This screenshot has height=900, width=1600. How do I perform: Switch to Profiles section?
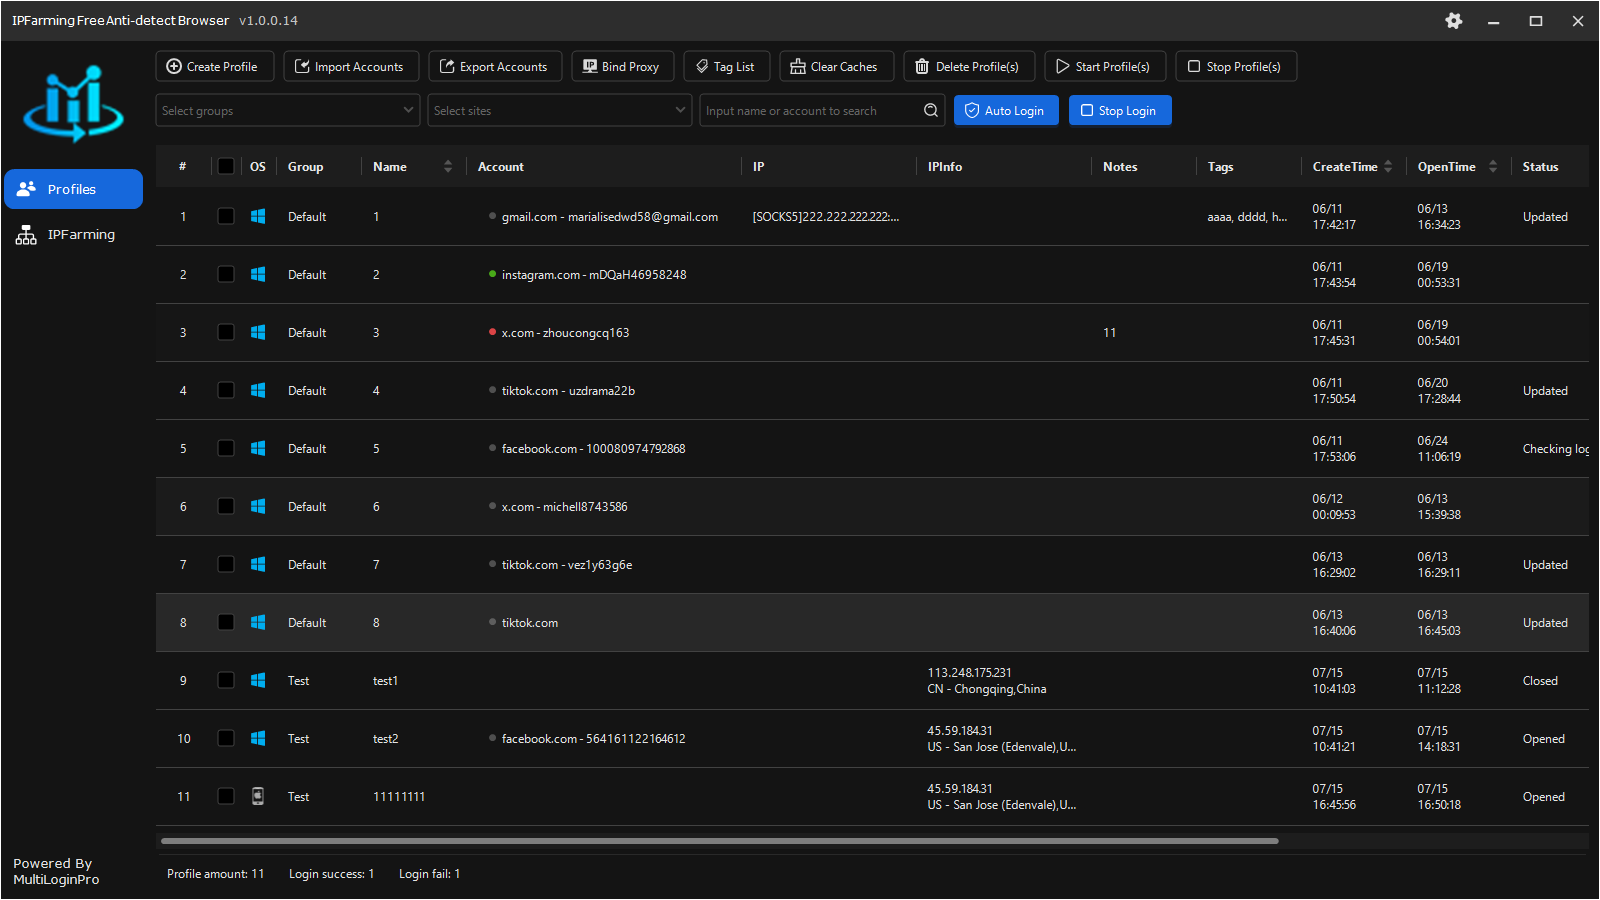(x=74, y=189)
